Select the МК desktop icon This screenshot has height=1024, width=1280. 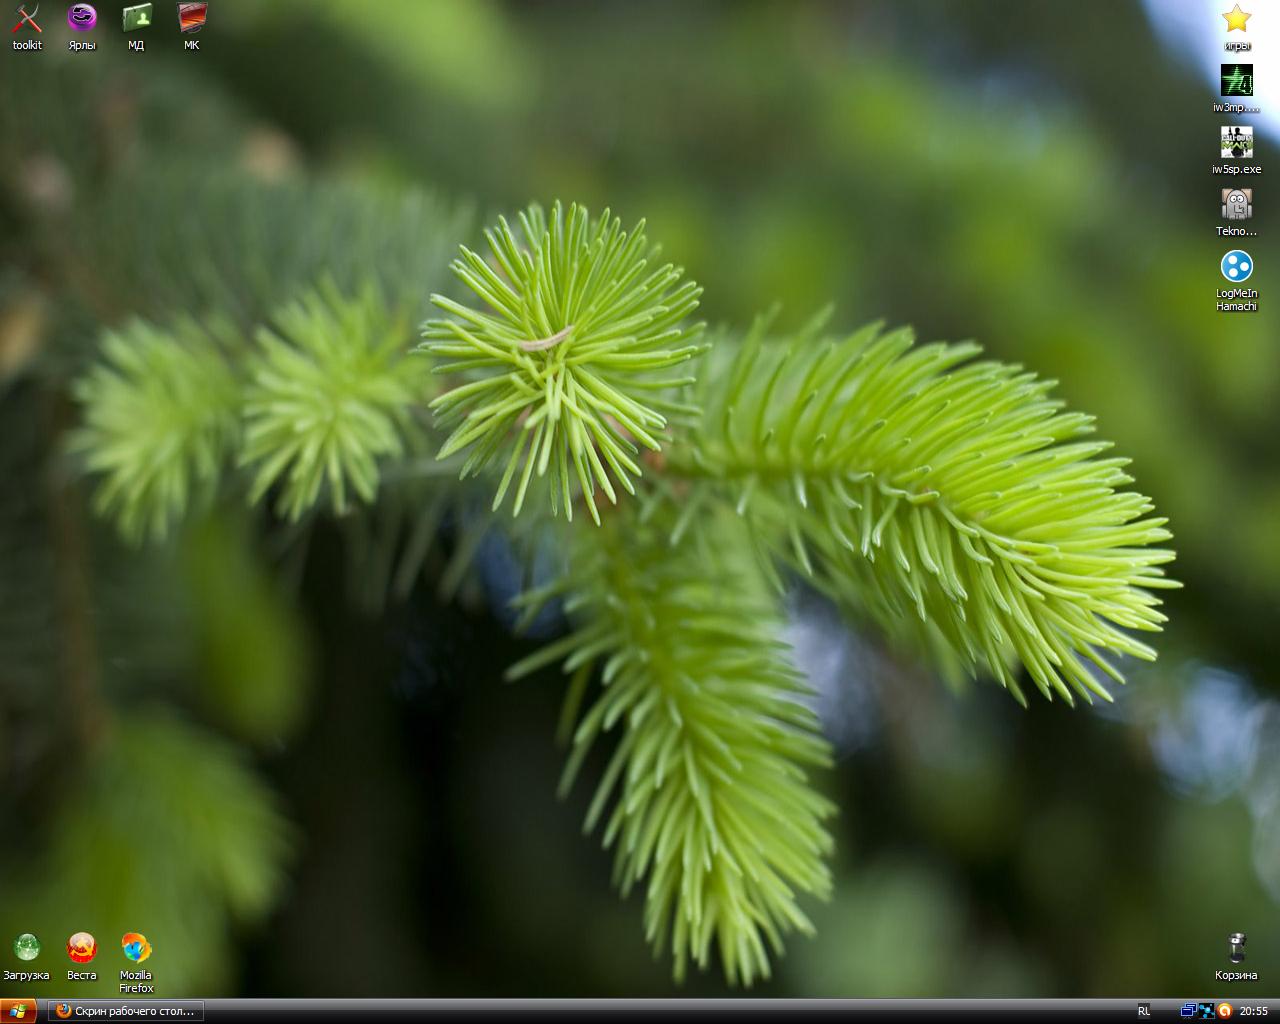[191, 18]
